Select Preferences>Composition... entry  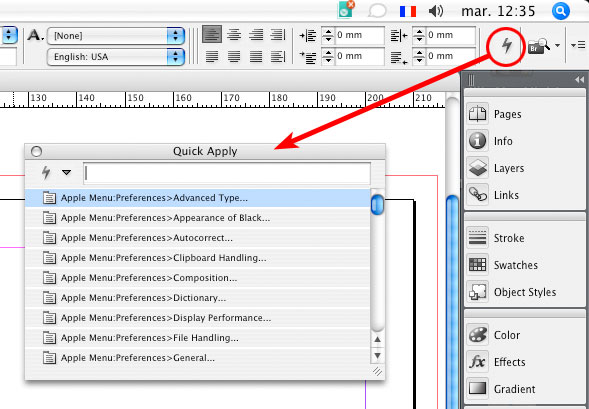pyautogui.click(x=197, y=278)
